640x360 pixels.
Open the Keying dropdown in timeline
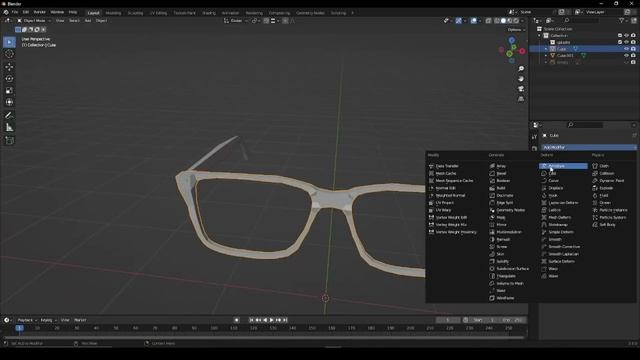click(x=48, y=320)
